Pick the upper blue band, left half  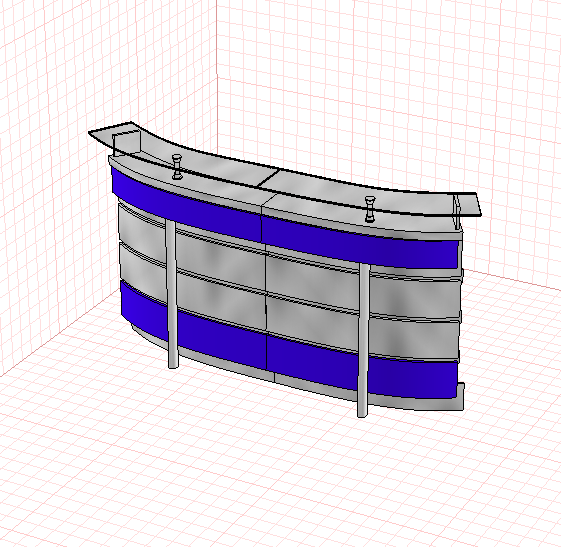pos(186,204)
